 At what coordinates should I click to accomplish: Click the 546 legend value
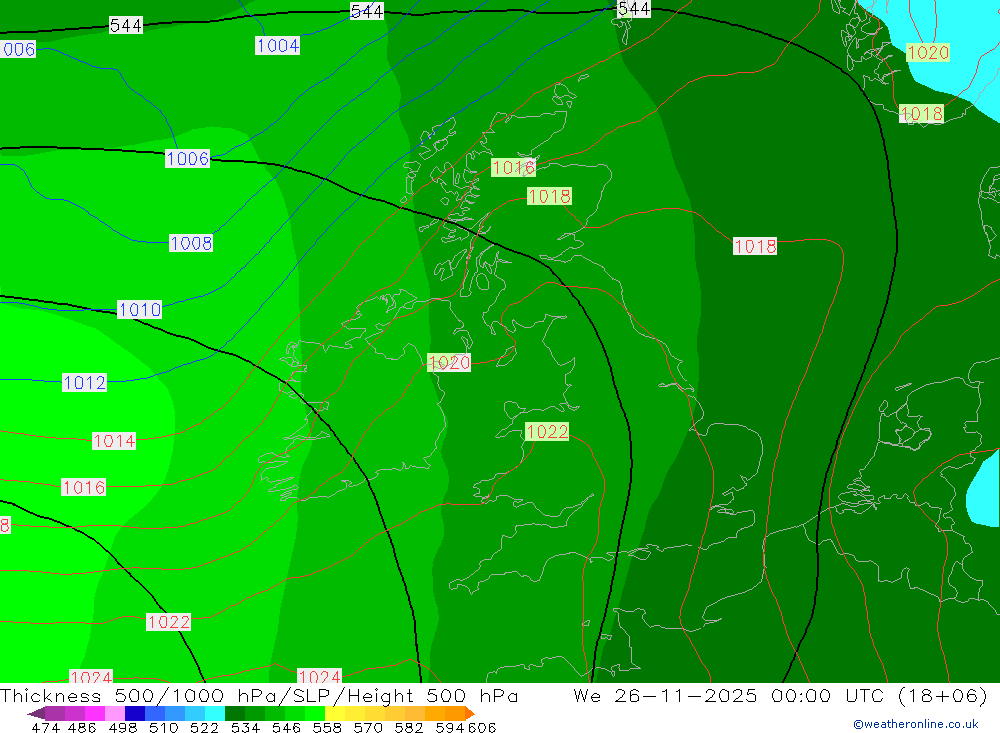click(x=286, y=727)
